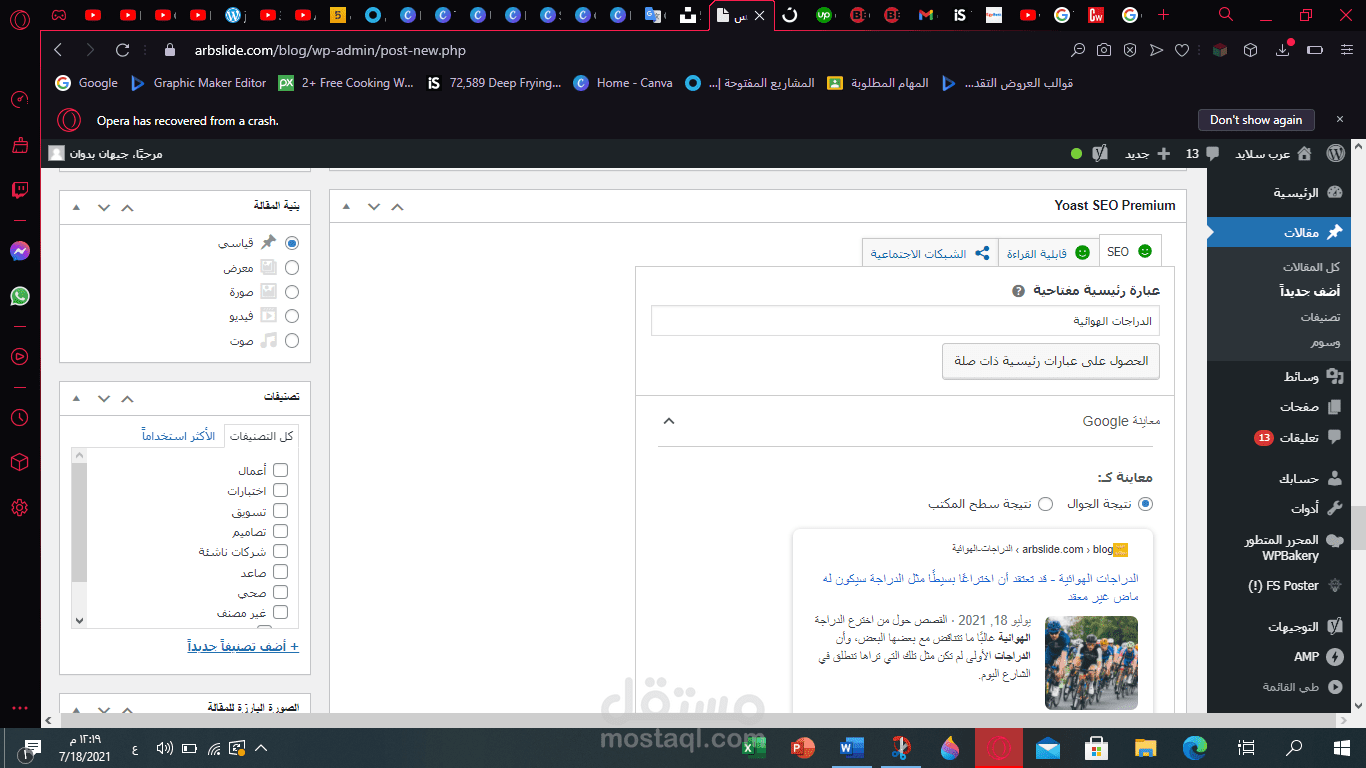Select the قياسي post format radio
Screen dimensions: 1366x768
click(292, 243)
